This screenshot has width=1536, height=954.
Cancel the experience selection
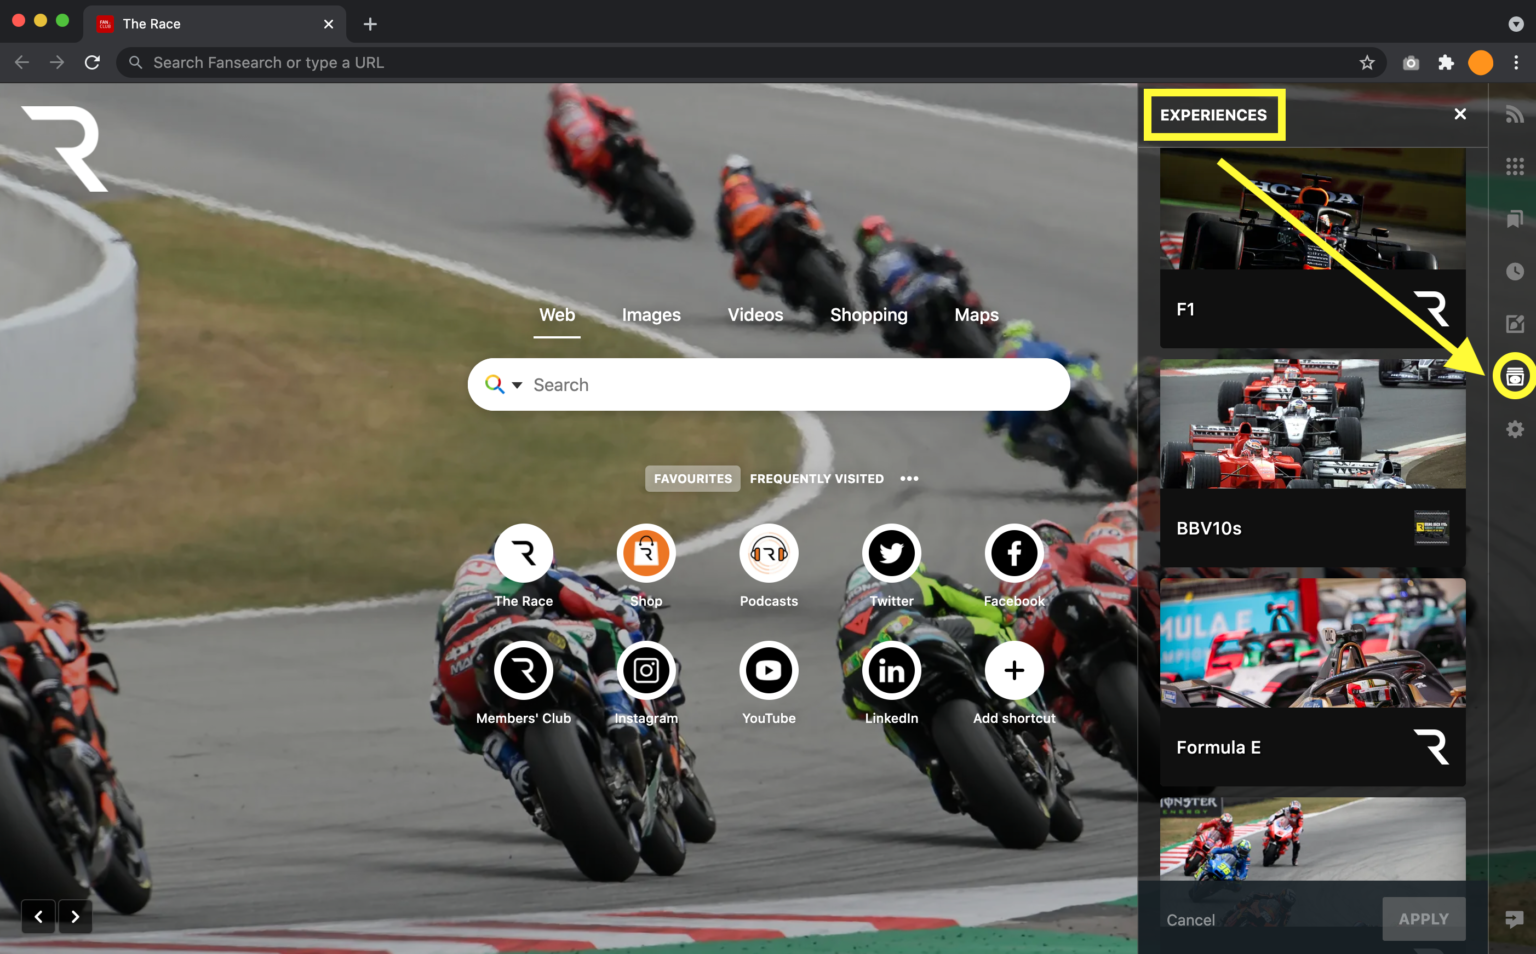point(1190,919)
